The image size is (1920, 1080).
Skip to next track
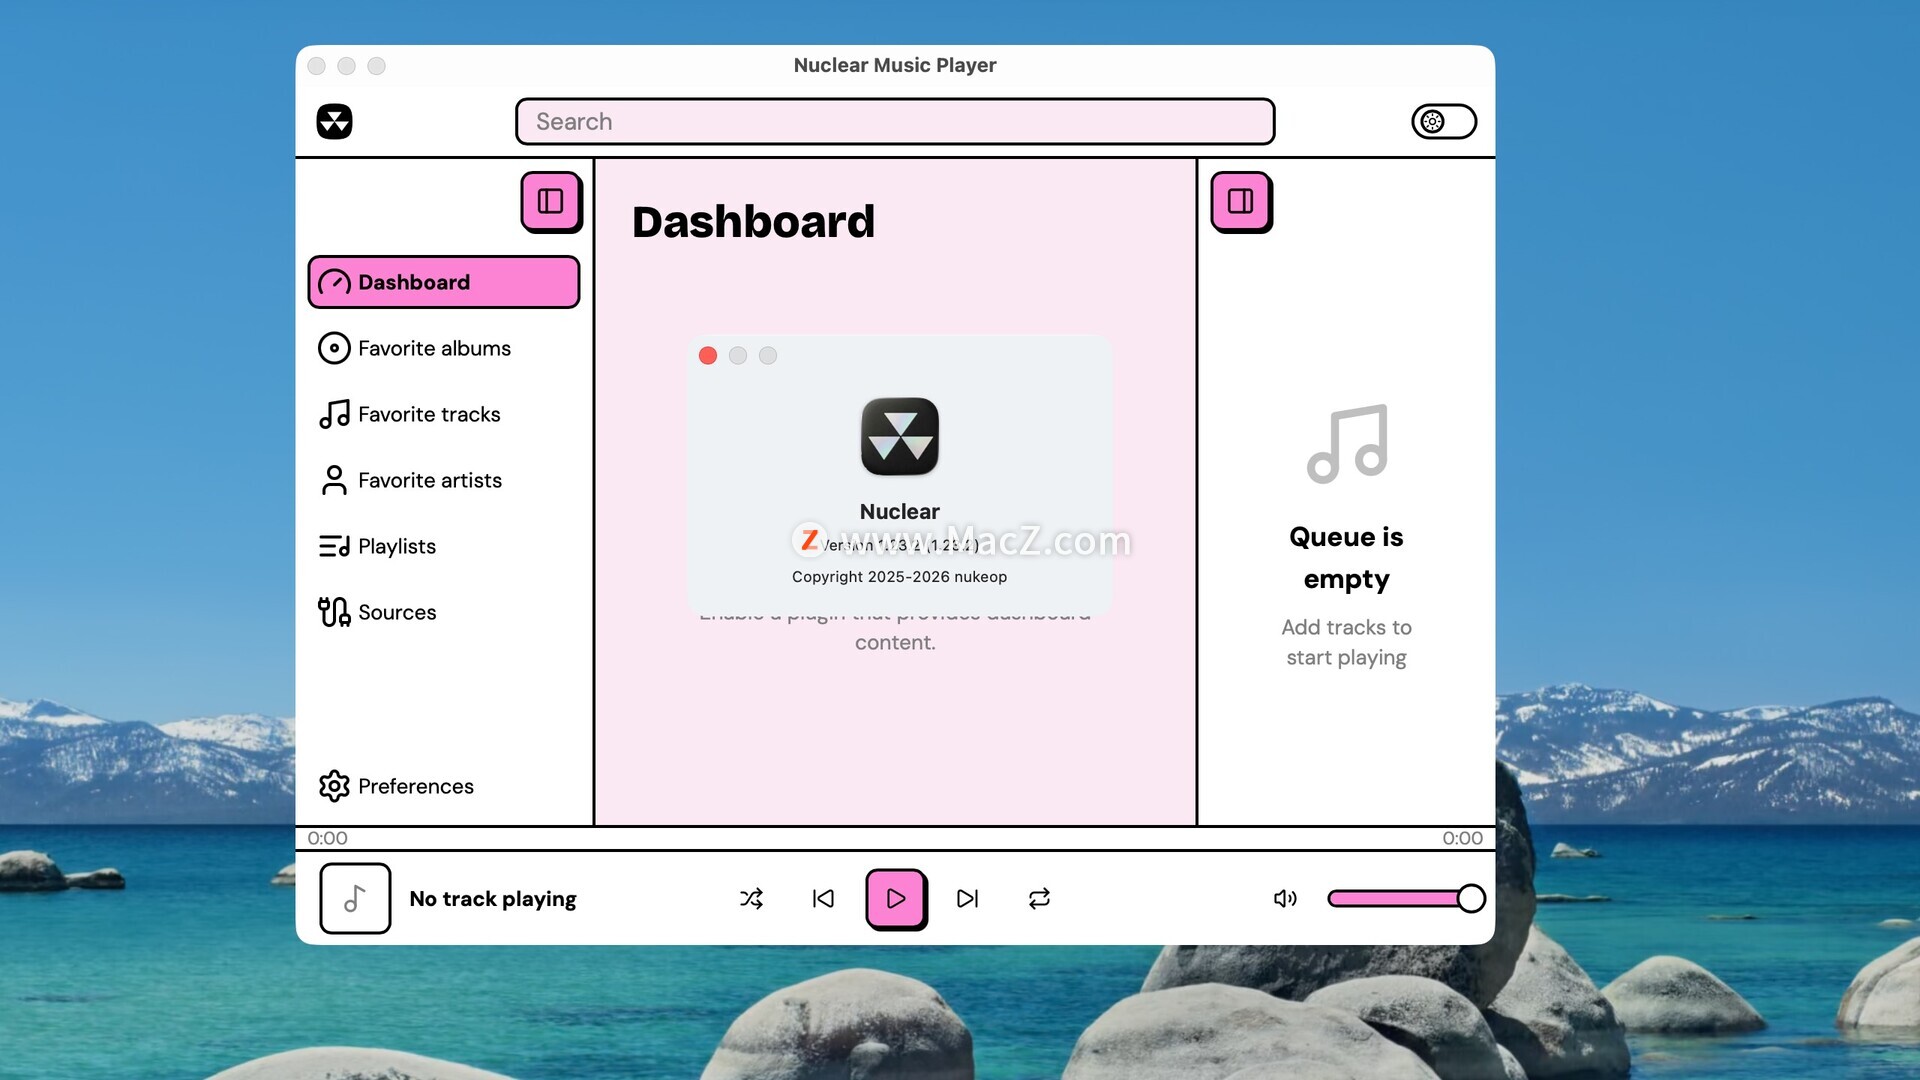967,898
